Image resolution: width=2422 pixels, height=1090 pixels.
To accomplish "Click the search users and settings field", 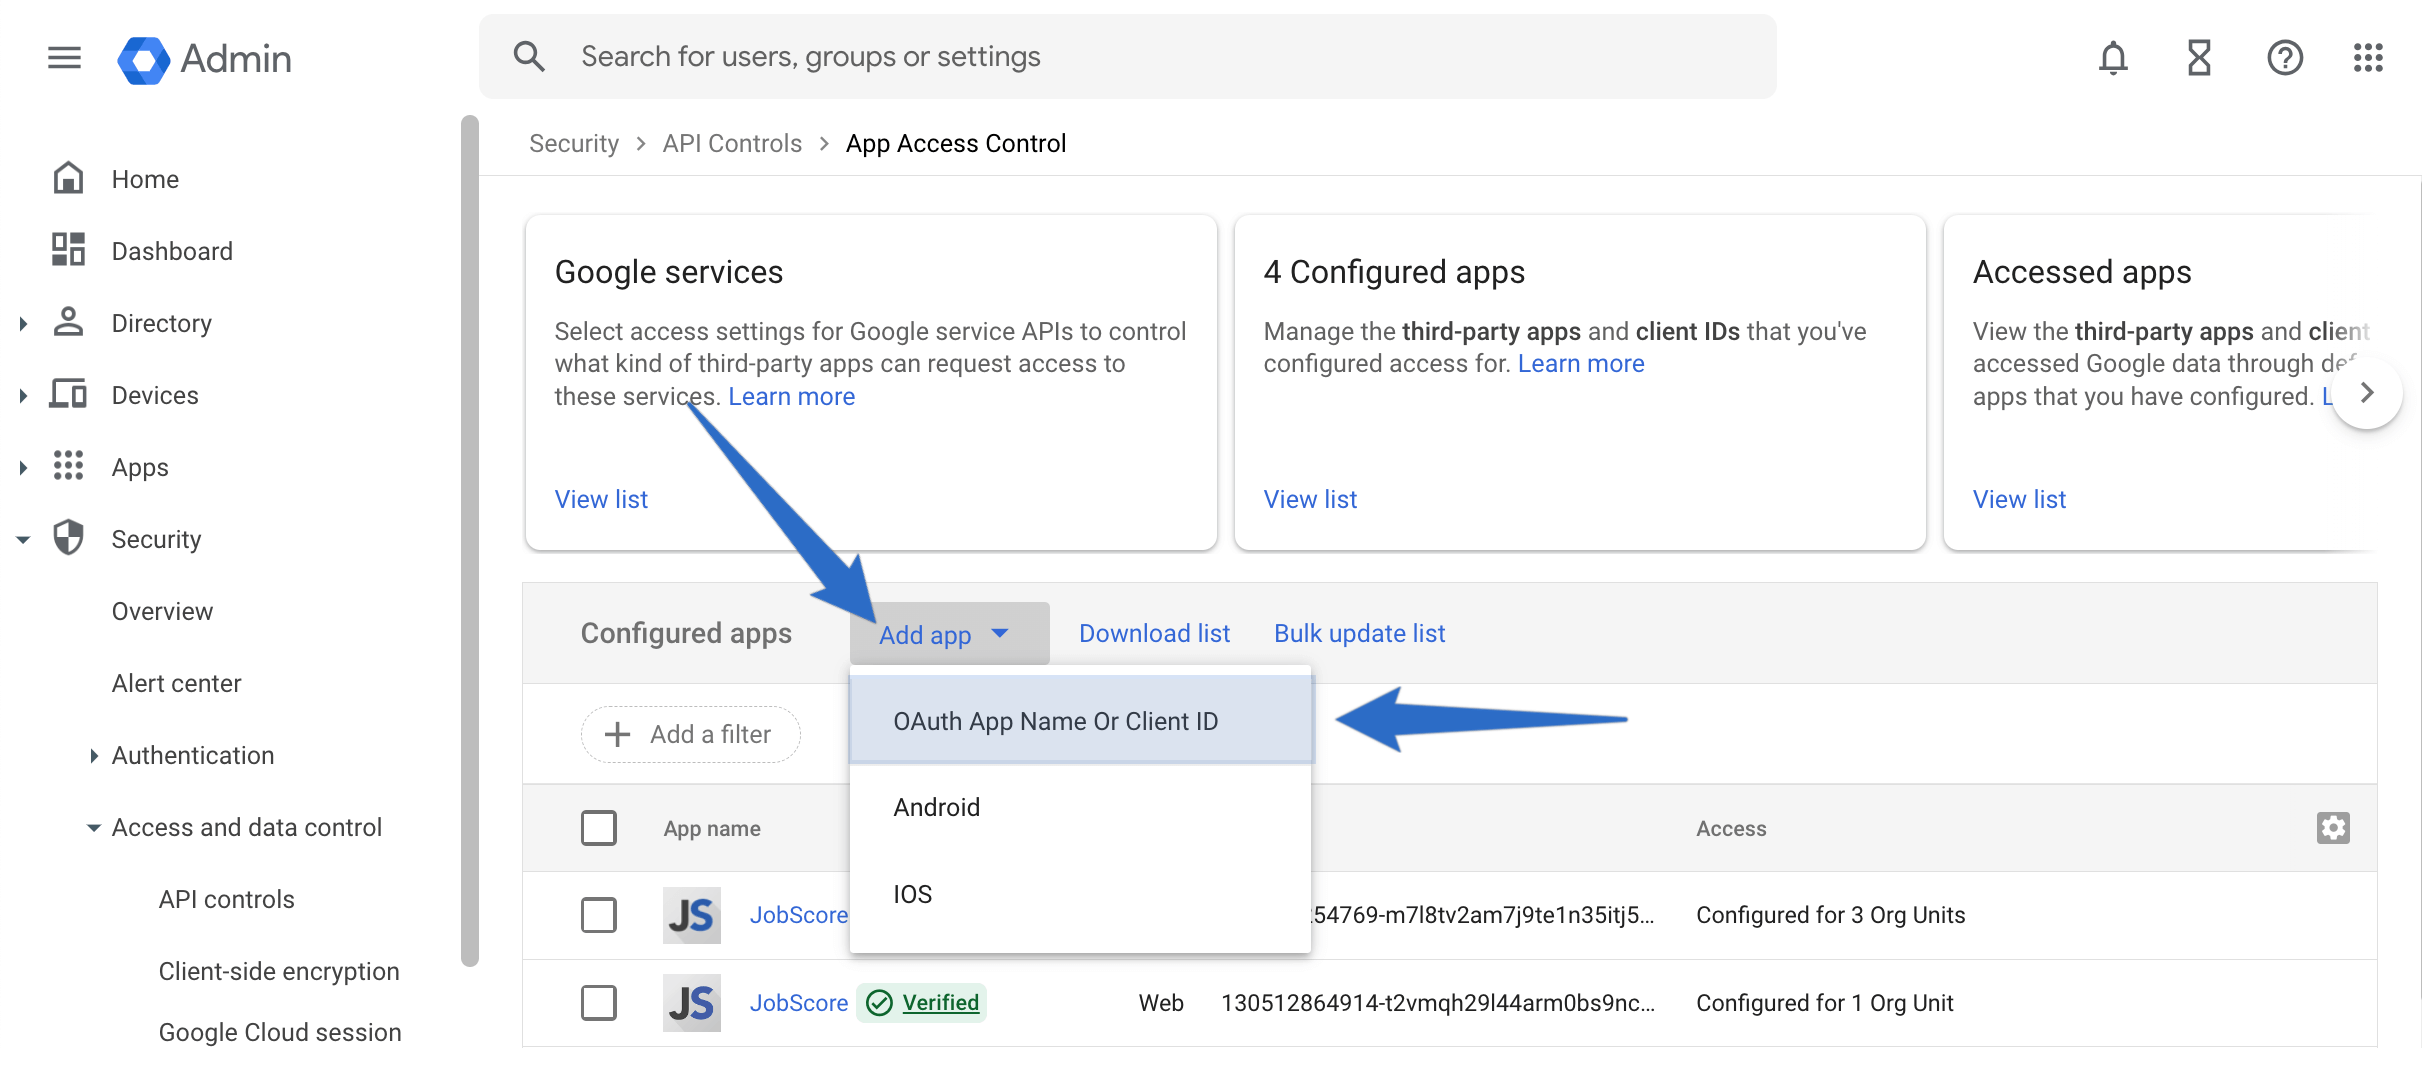I will click(1128, 57).
